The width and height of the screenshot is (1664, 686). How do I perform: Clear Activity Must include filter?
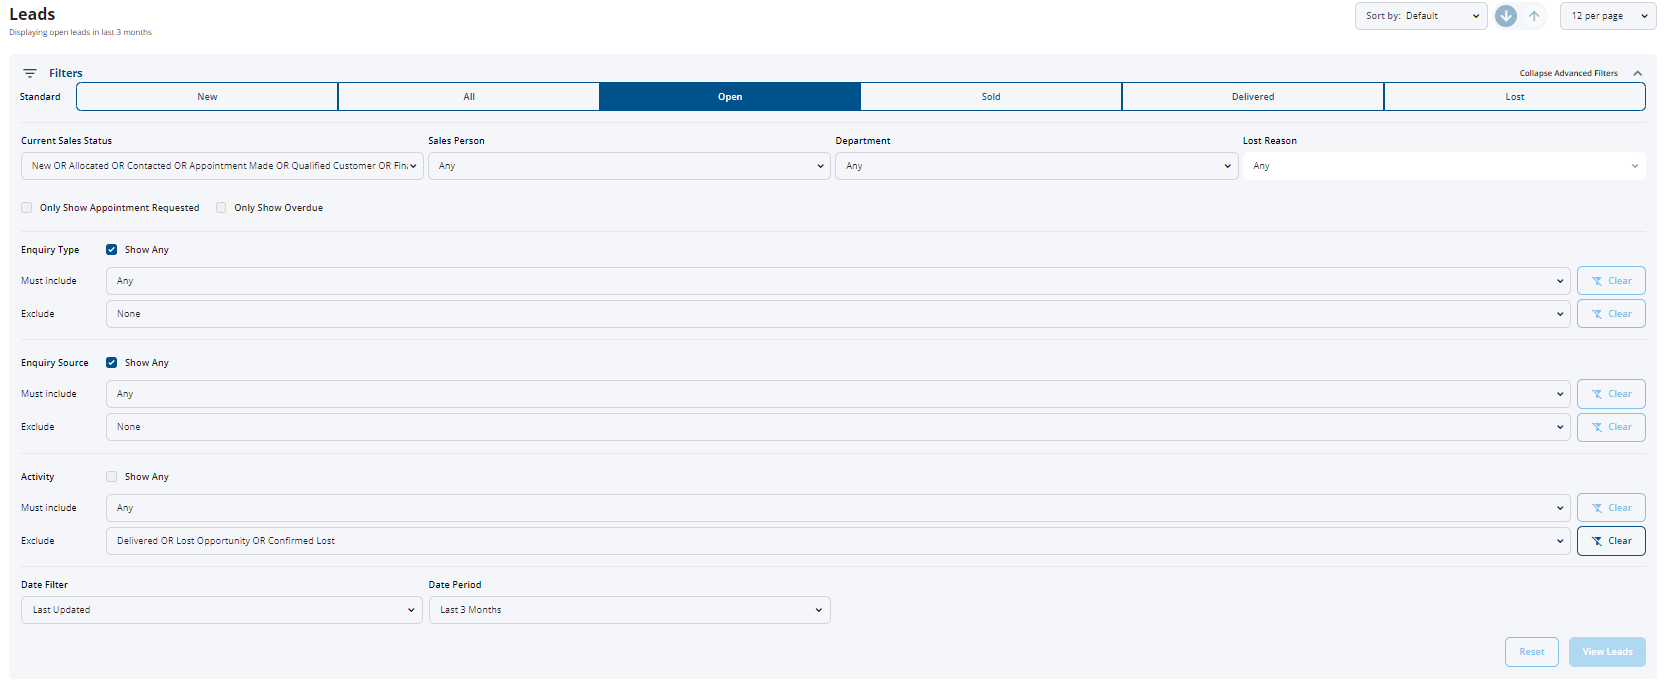pos(1611,508)
